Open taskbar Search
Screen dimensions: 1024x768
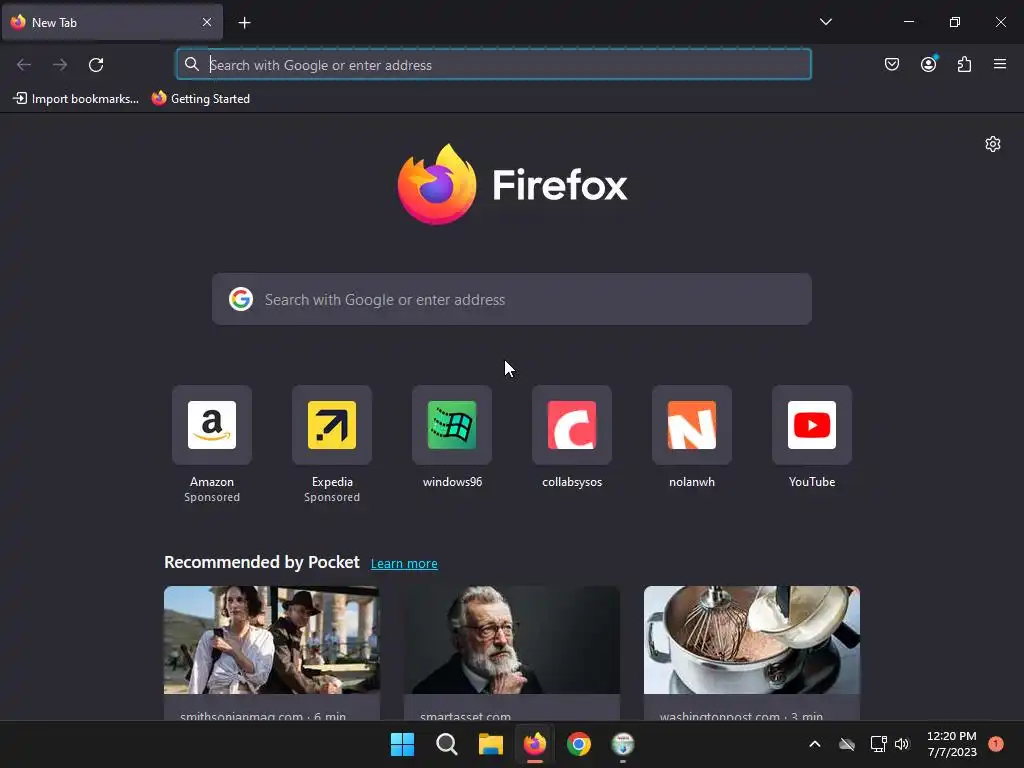pos(447,744)
